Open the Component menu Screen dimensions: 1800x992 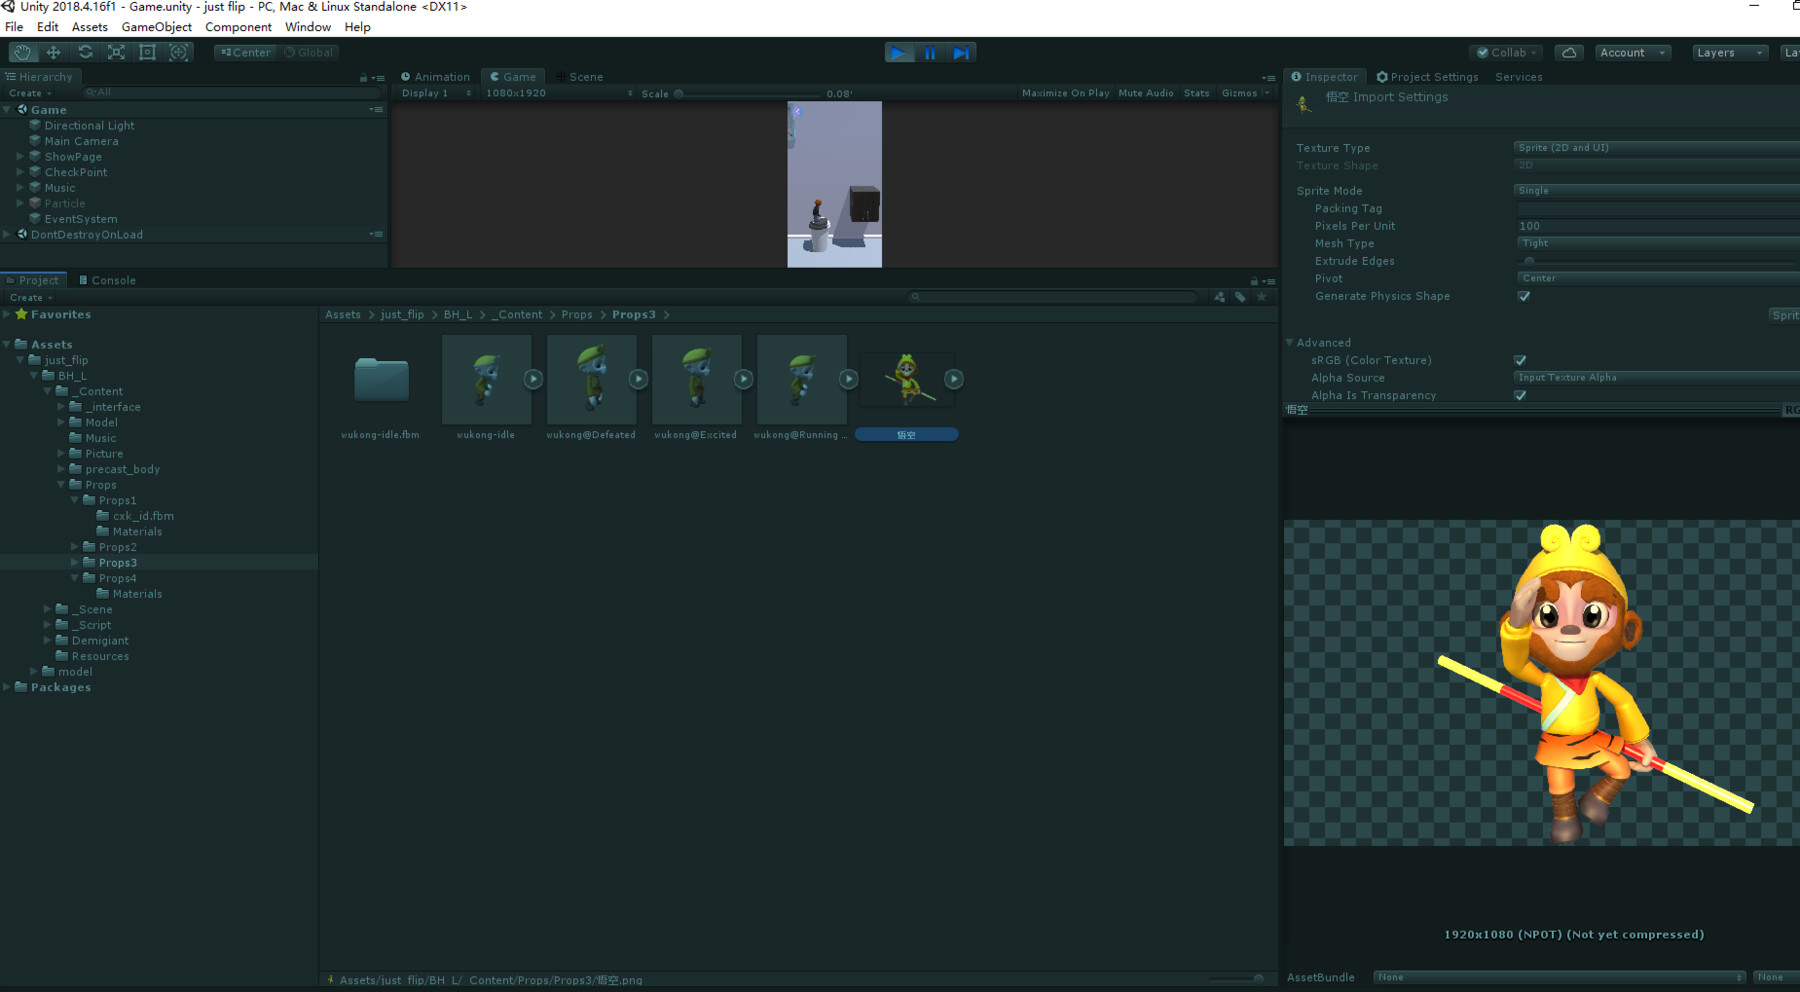pyautogui.click(x=238, y=27)
